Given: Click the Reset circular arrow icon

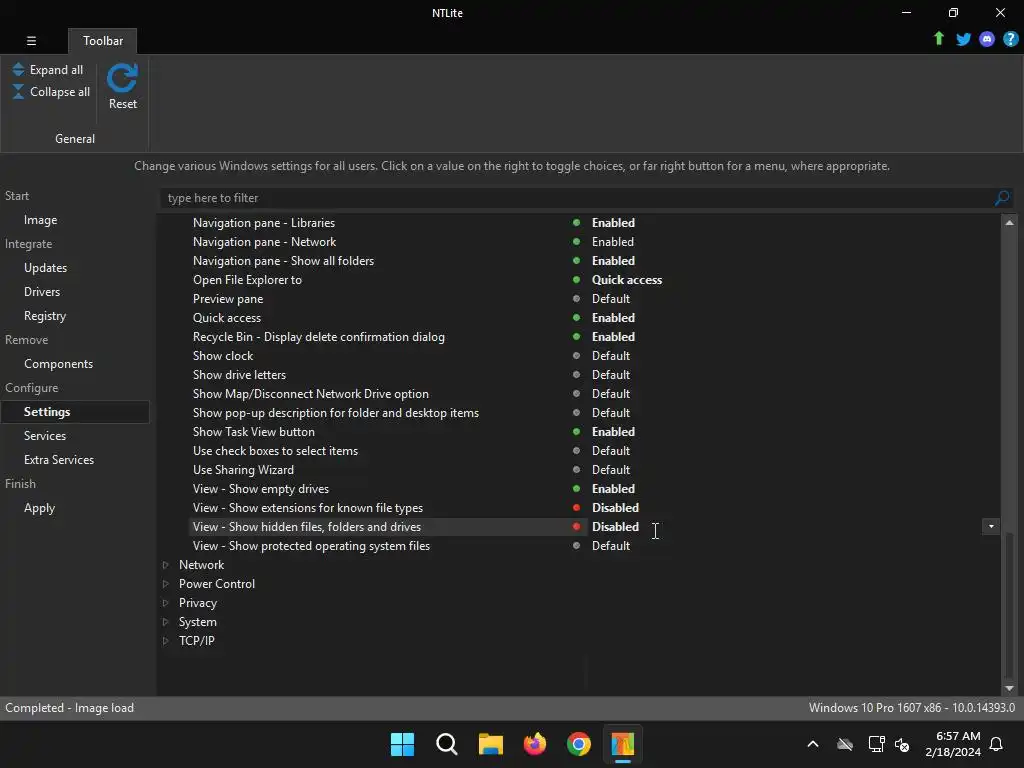Looking at the screenshot, I should coord(122,78).
